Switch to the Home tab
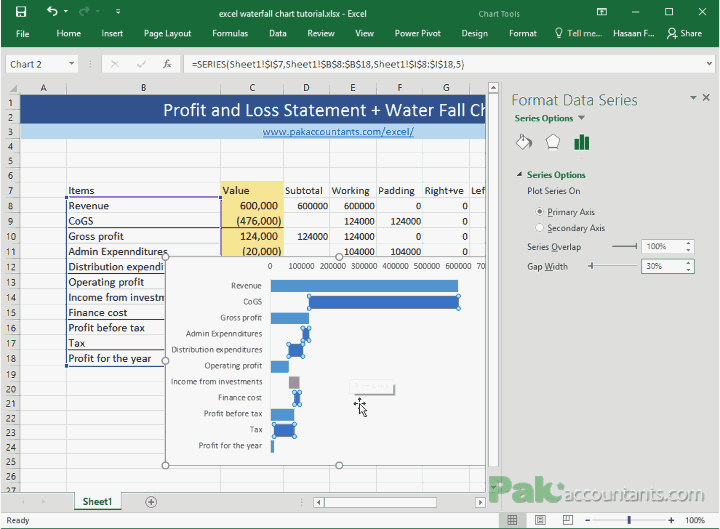Viewport: 720px width, 529px height. coord(68,34)
